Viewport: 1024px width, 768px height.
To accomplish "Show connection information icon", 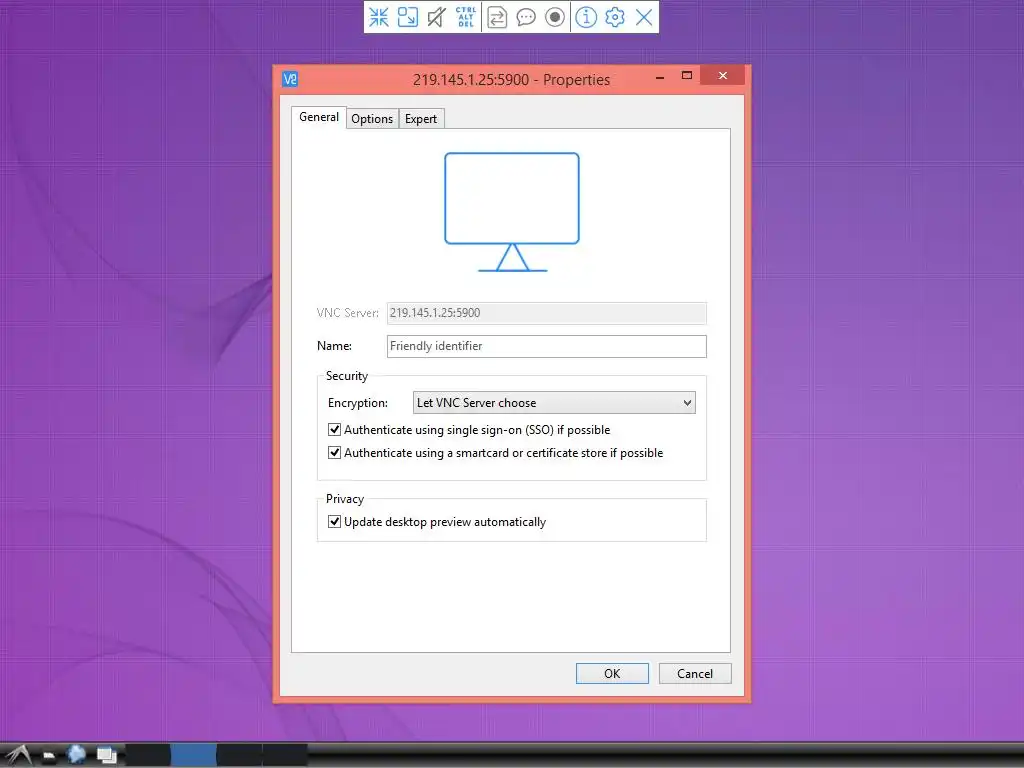I will click(x=586, y=17).
